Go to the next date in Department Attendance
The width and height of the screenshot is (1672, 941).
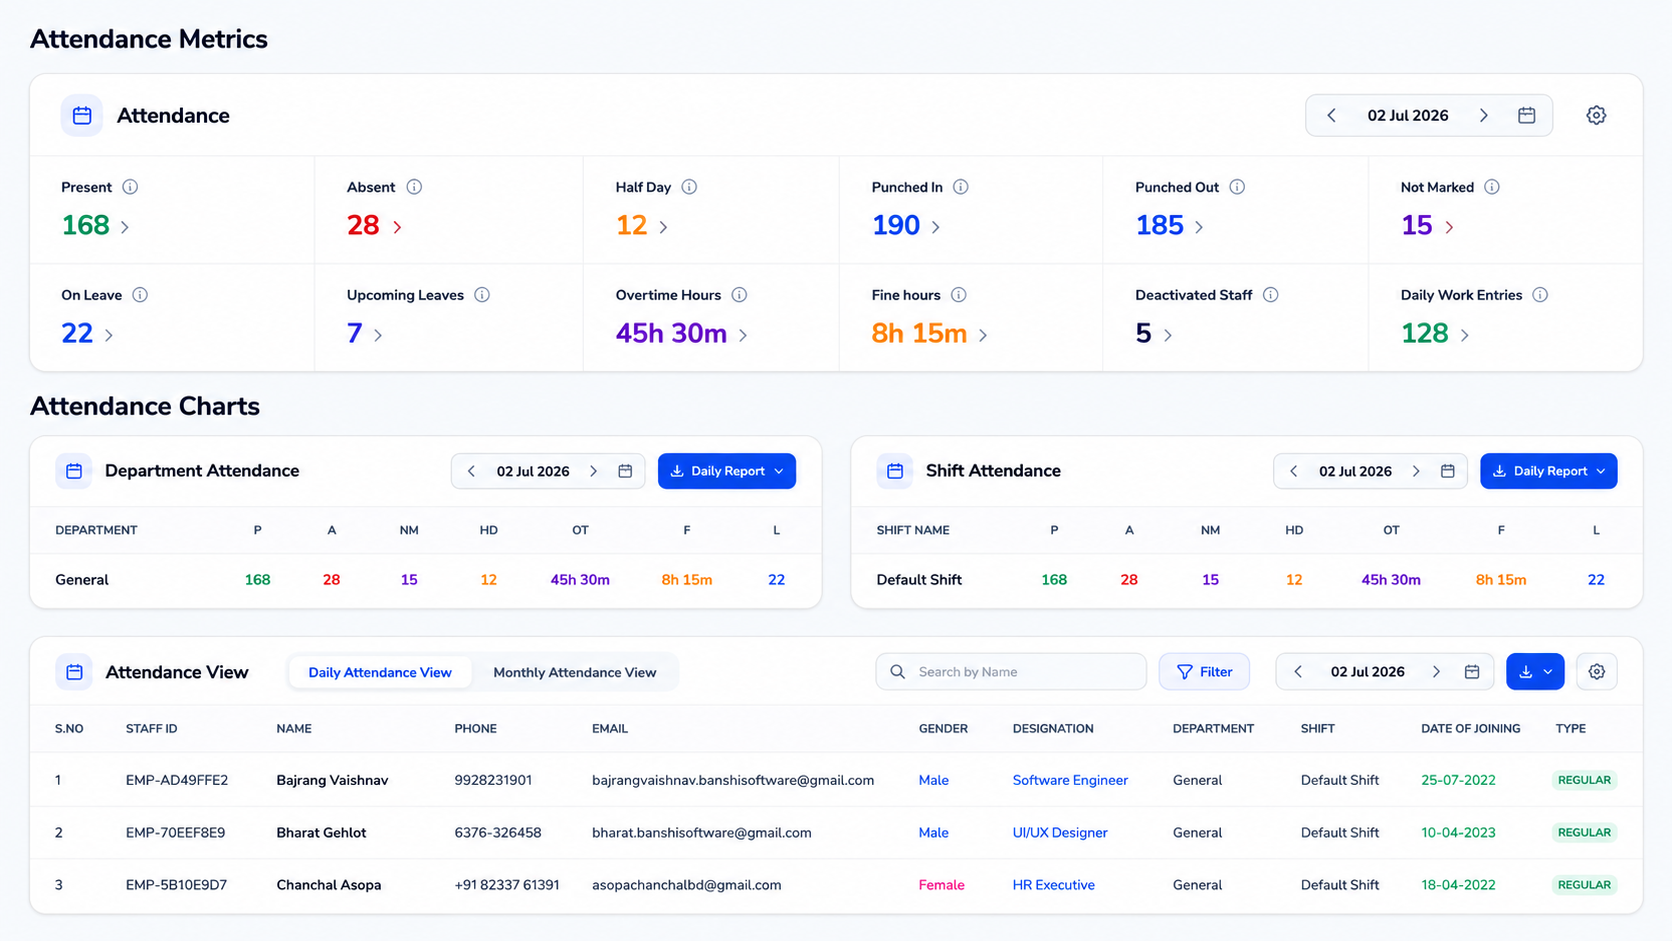click(x=594, y=471)
